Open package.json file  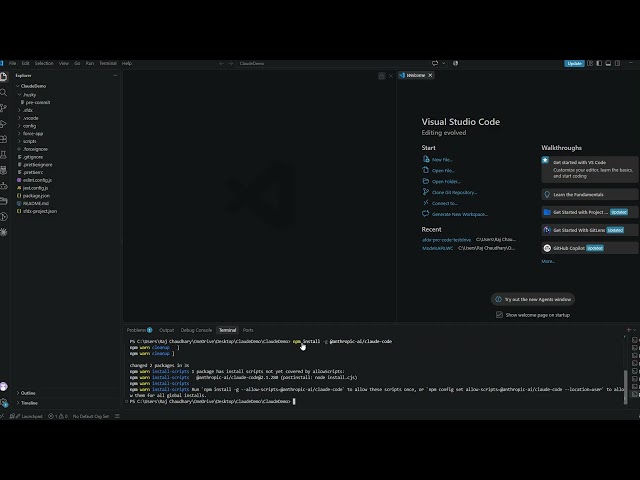pos(36,196)
